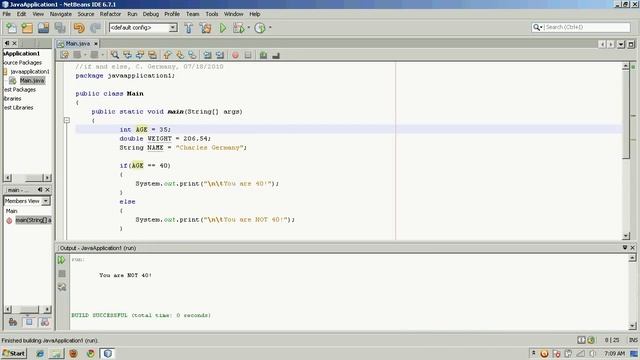The width and height of the screenshot is (640, 360).
Task: Click NetBeans taskbar button
Action: click(x=108, y=353)
